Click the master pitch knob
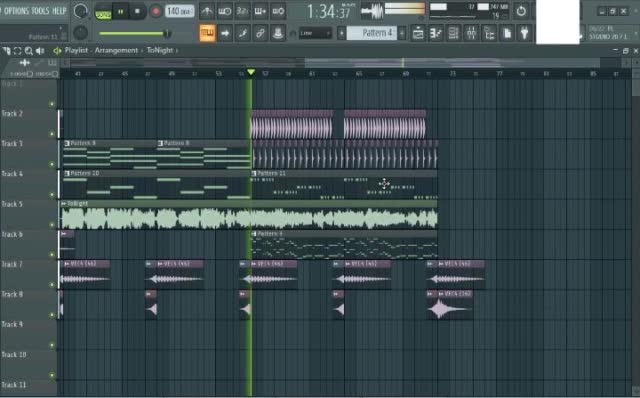This screenshot has height=398, width=640. point(80,33)
